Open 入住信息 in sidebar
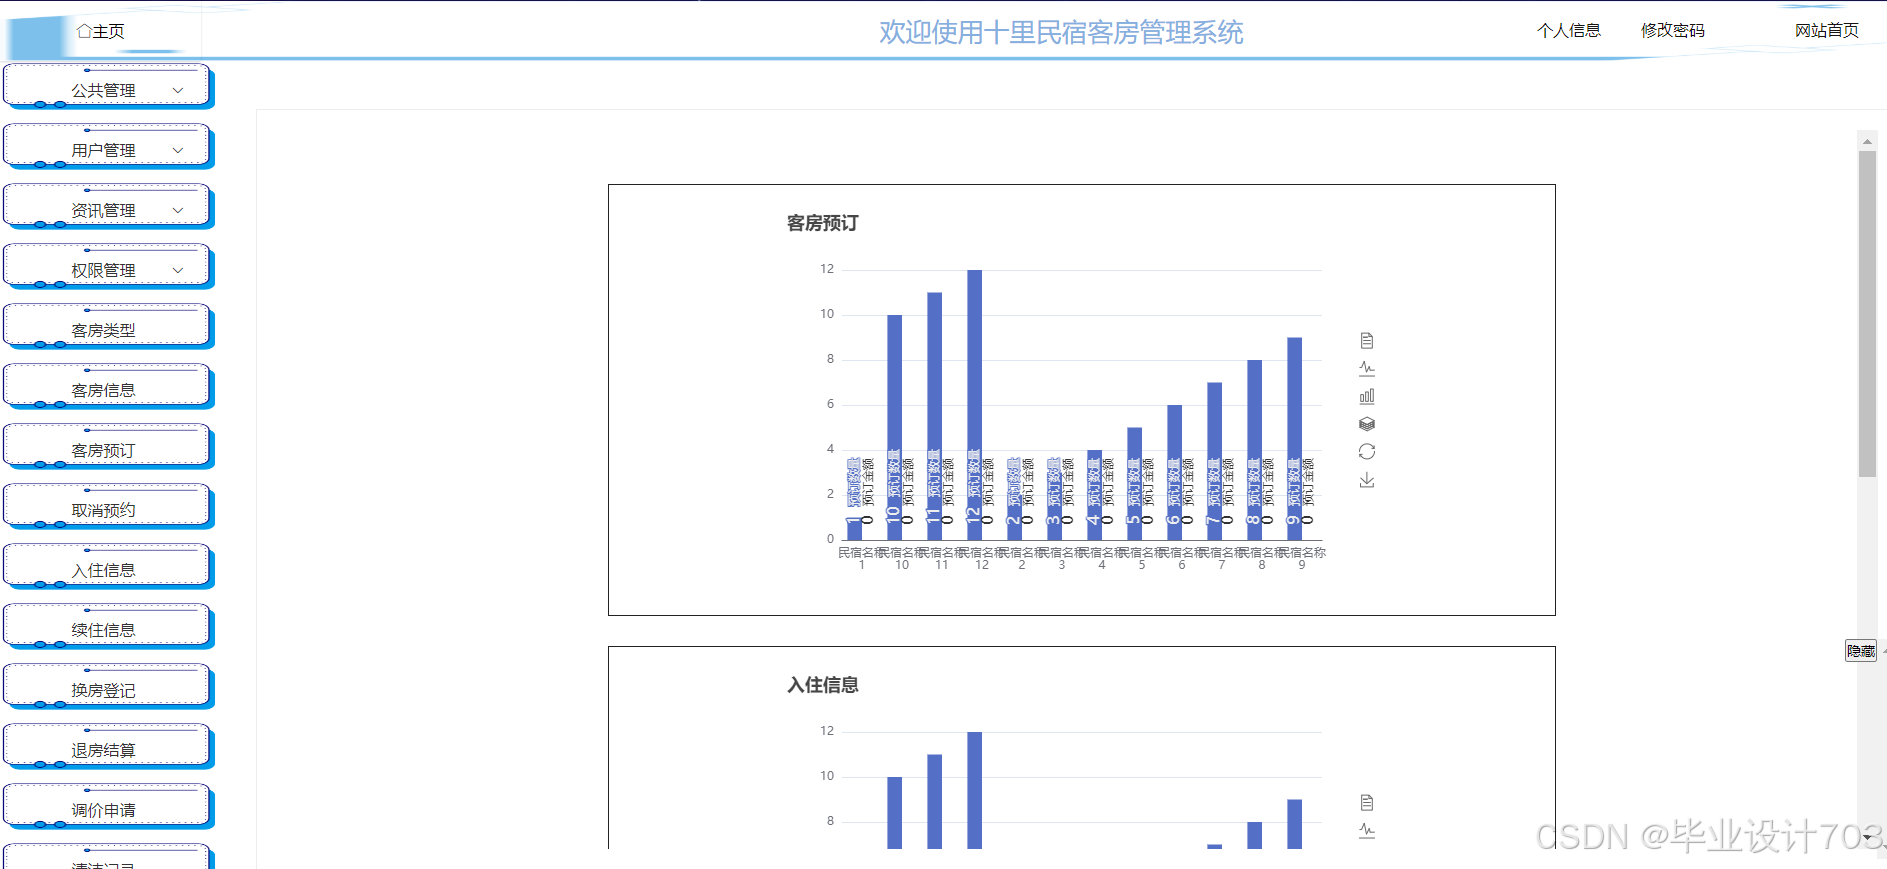This screenshot has width=1887, height=869. (108, 568)
